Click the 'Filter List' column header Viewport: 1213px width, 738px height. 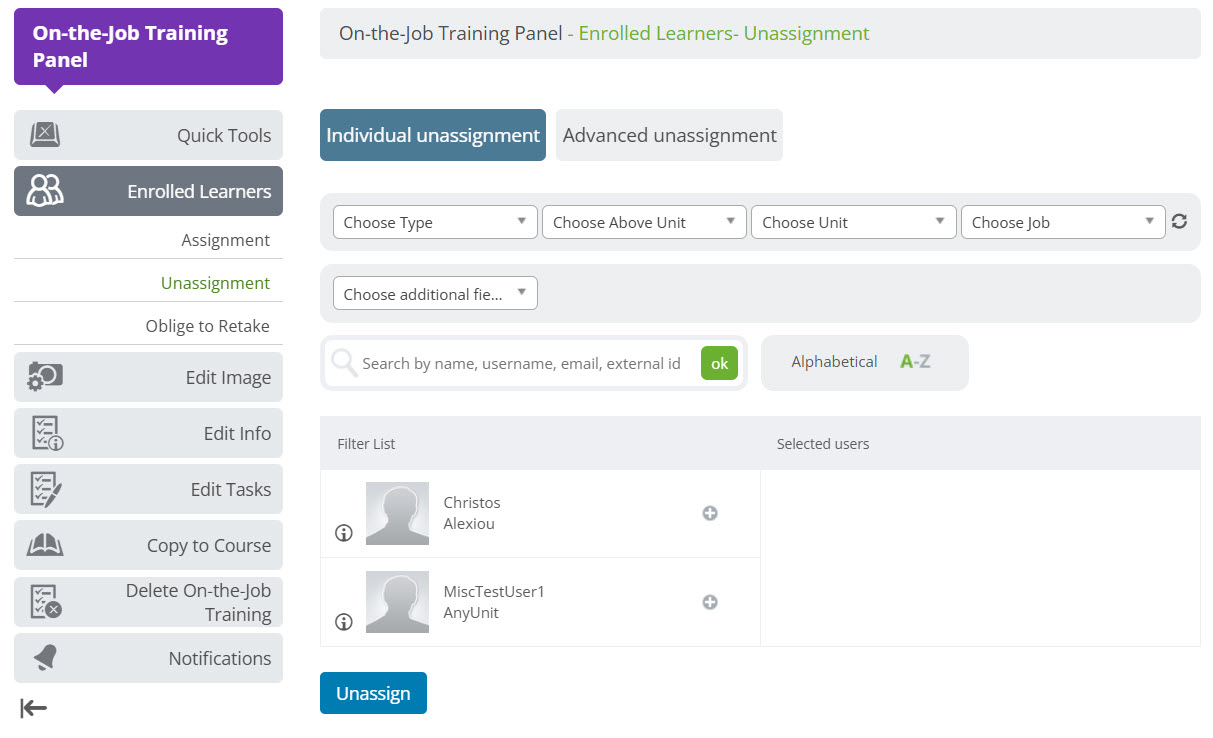tap(366, 443)
